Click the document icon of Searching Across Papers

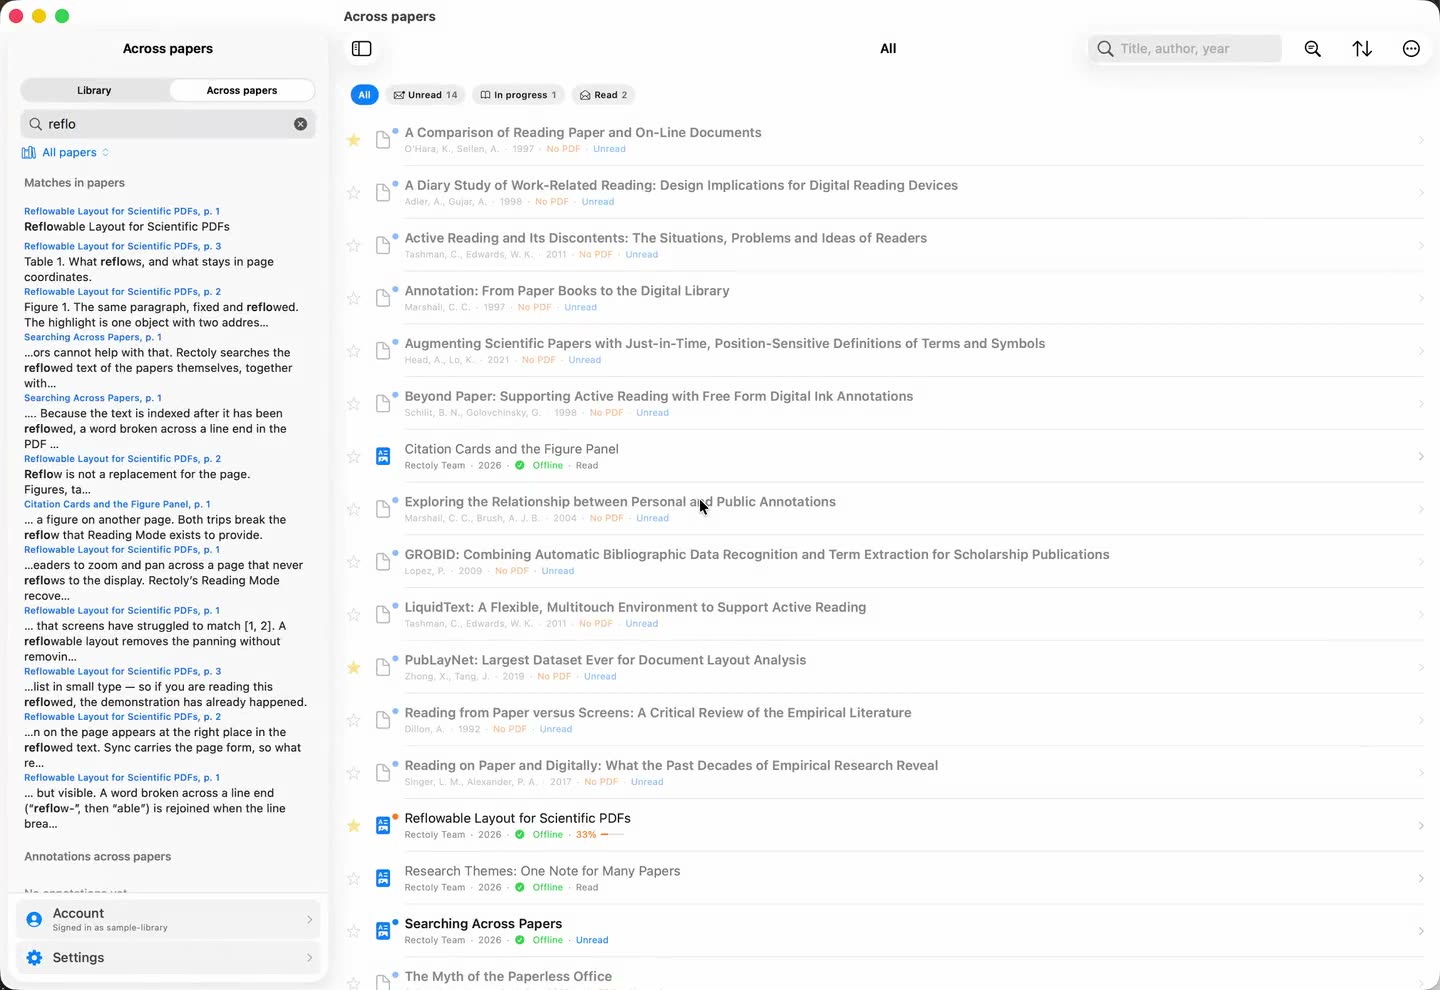click(383, 932)
